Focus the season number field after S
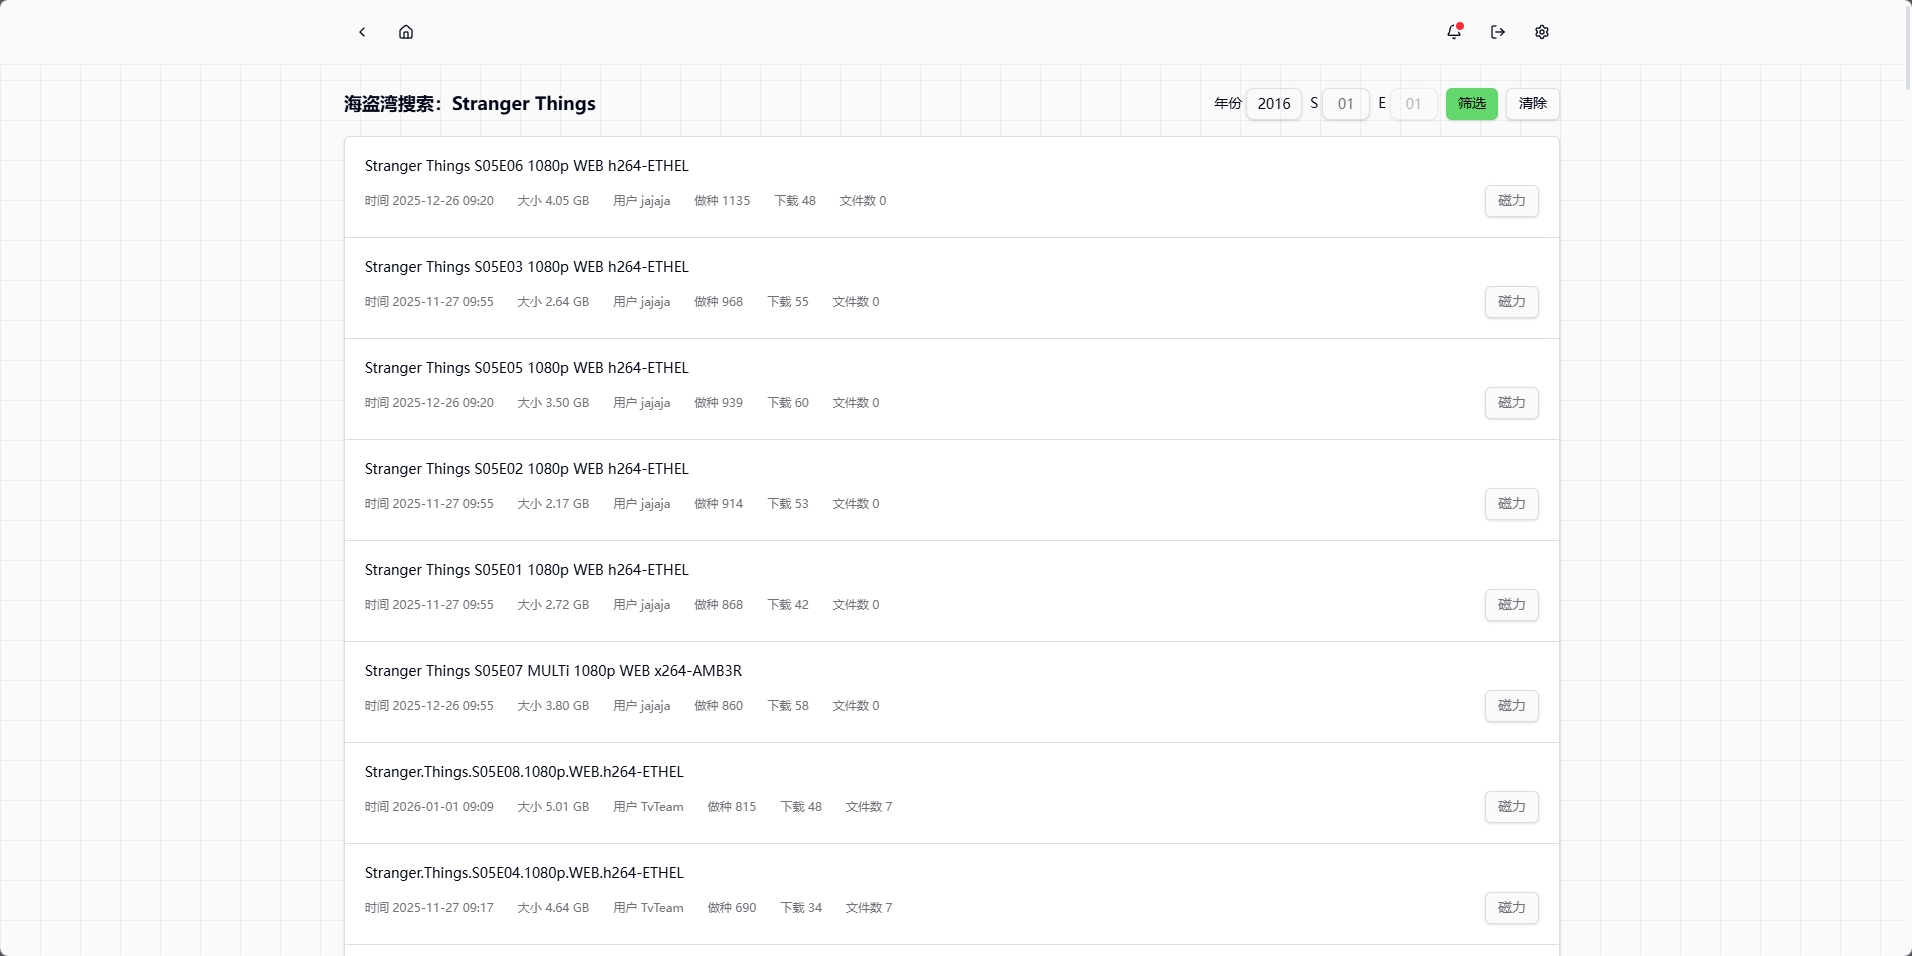 pos(1346,104)
